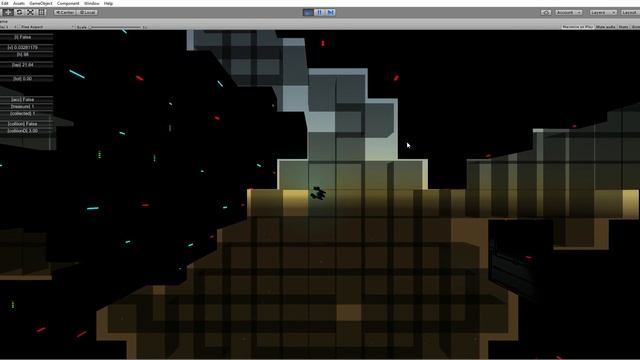
Task: Open the Help menu
Action: 108,3
